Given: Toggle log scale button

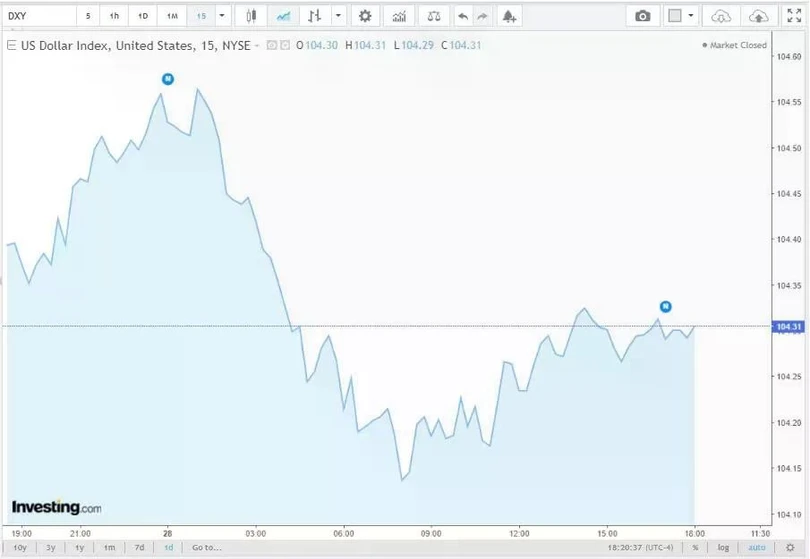Looking at the screenshot, I should coord(723,547).
